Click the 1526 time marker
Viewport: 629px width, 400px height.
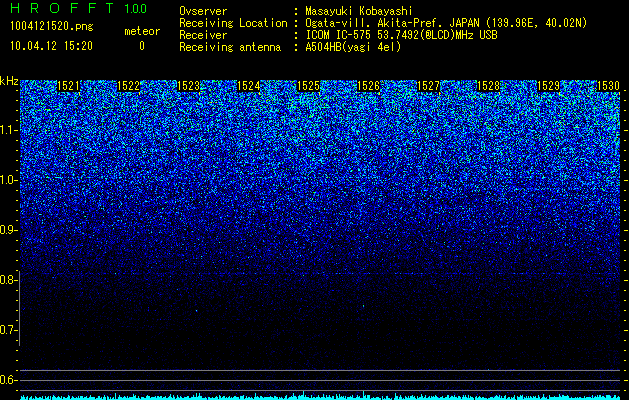point(369,86)
